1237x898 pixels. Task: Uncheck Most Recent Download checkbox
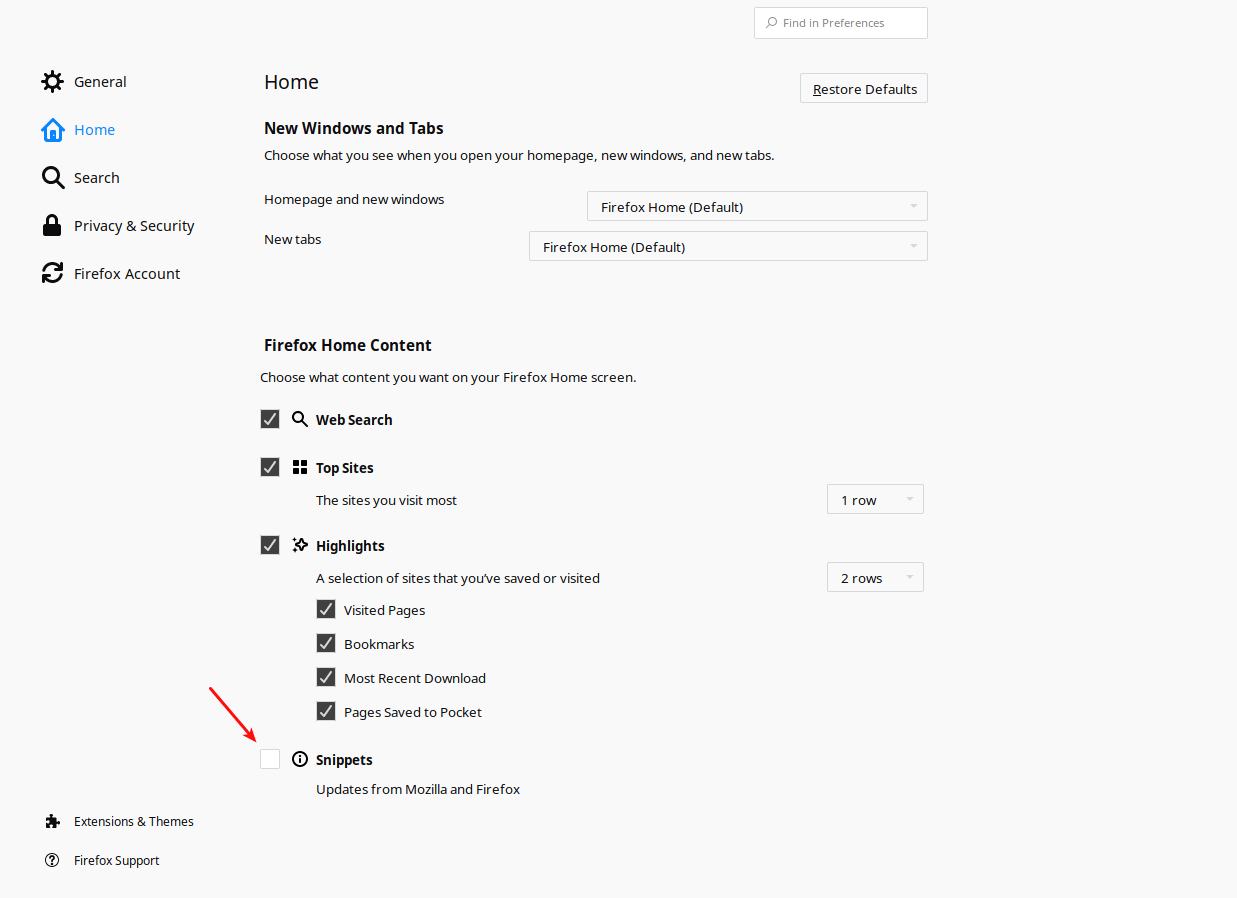pos(326,677)
